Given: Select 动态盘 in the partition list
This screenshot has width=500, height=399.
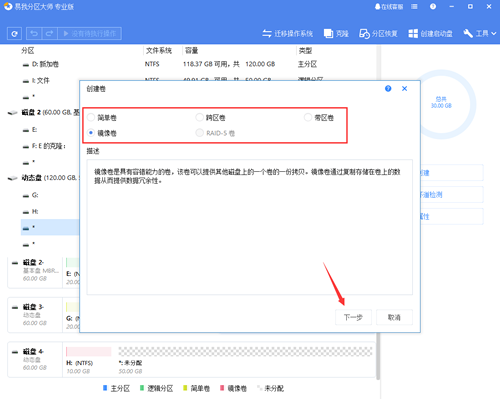Looking at the screenshot, I should click(x=43, y=178).
